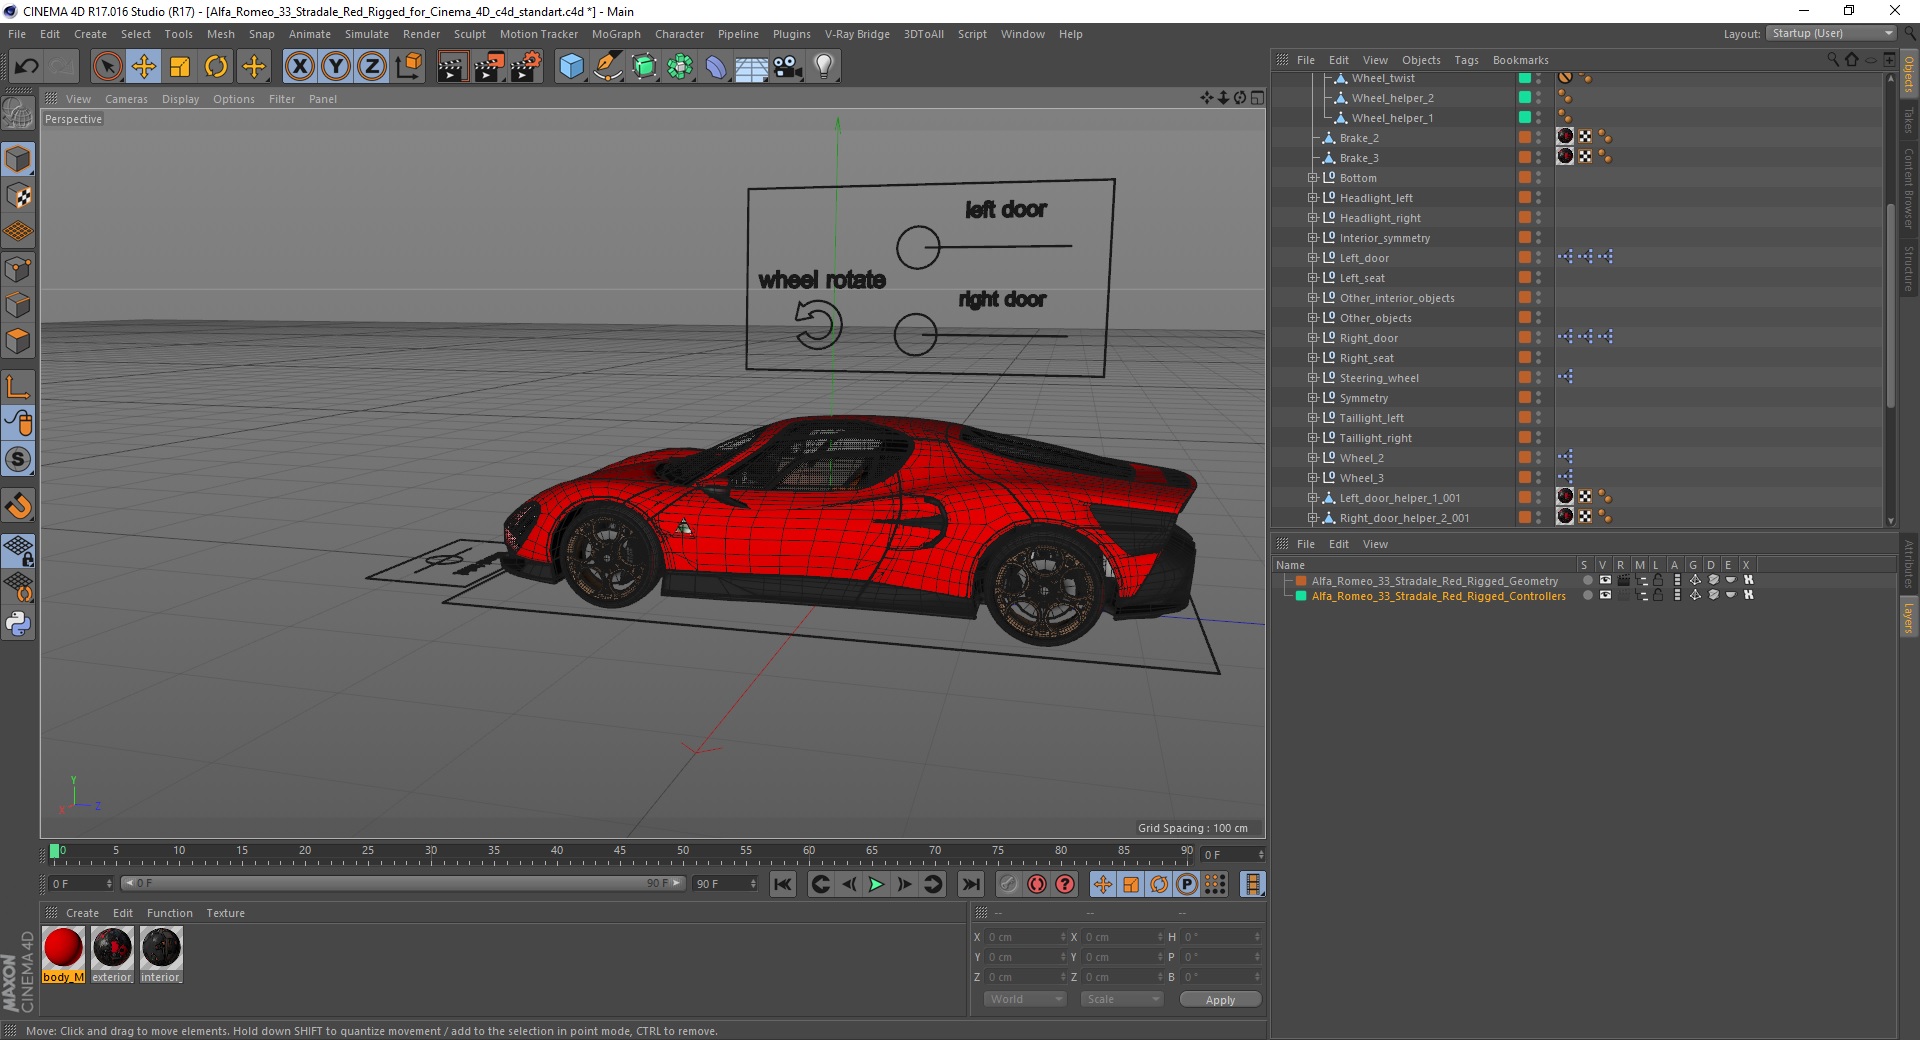Image resolution: width=1920 pixels, height=1040 pixels.
Task: Expand the Headlight_left object
Action: click(x=1312, y=198)
